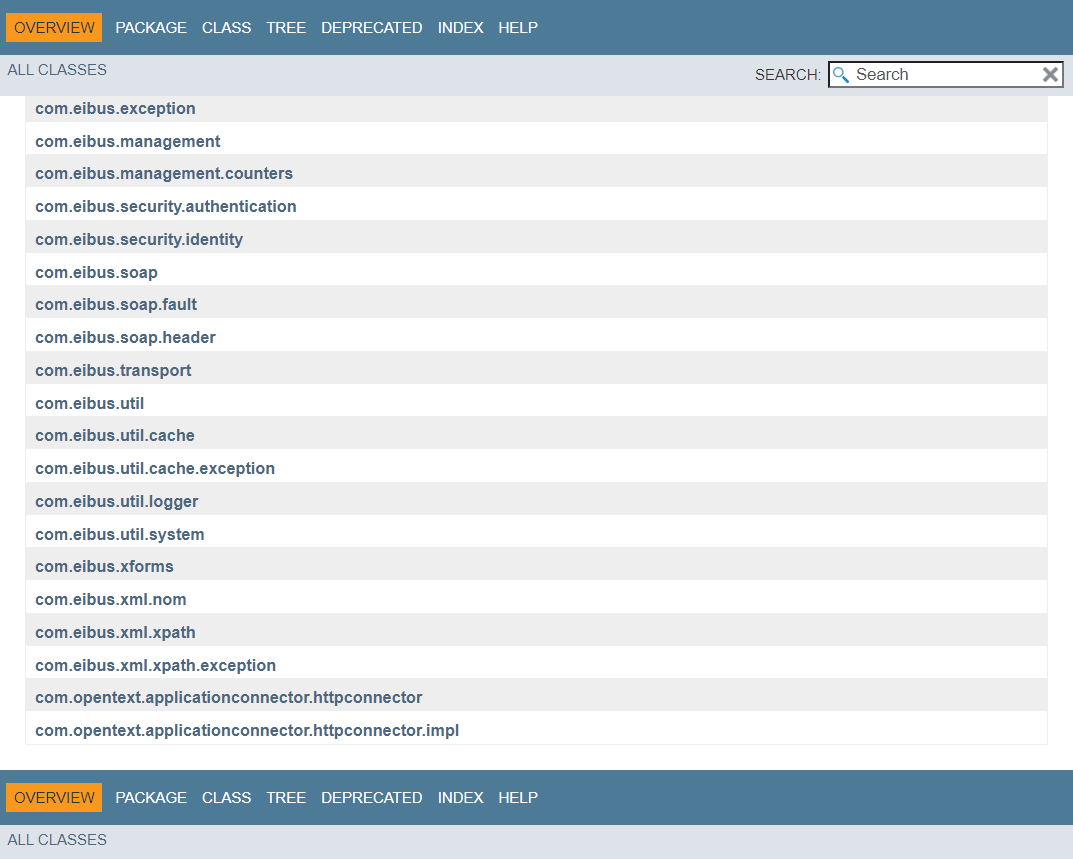Open com.opentext.applicationconnector.httpconnector.impl package
1073x859 pixels.
click(x=247, y=731)
